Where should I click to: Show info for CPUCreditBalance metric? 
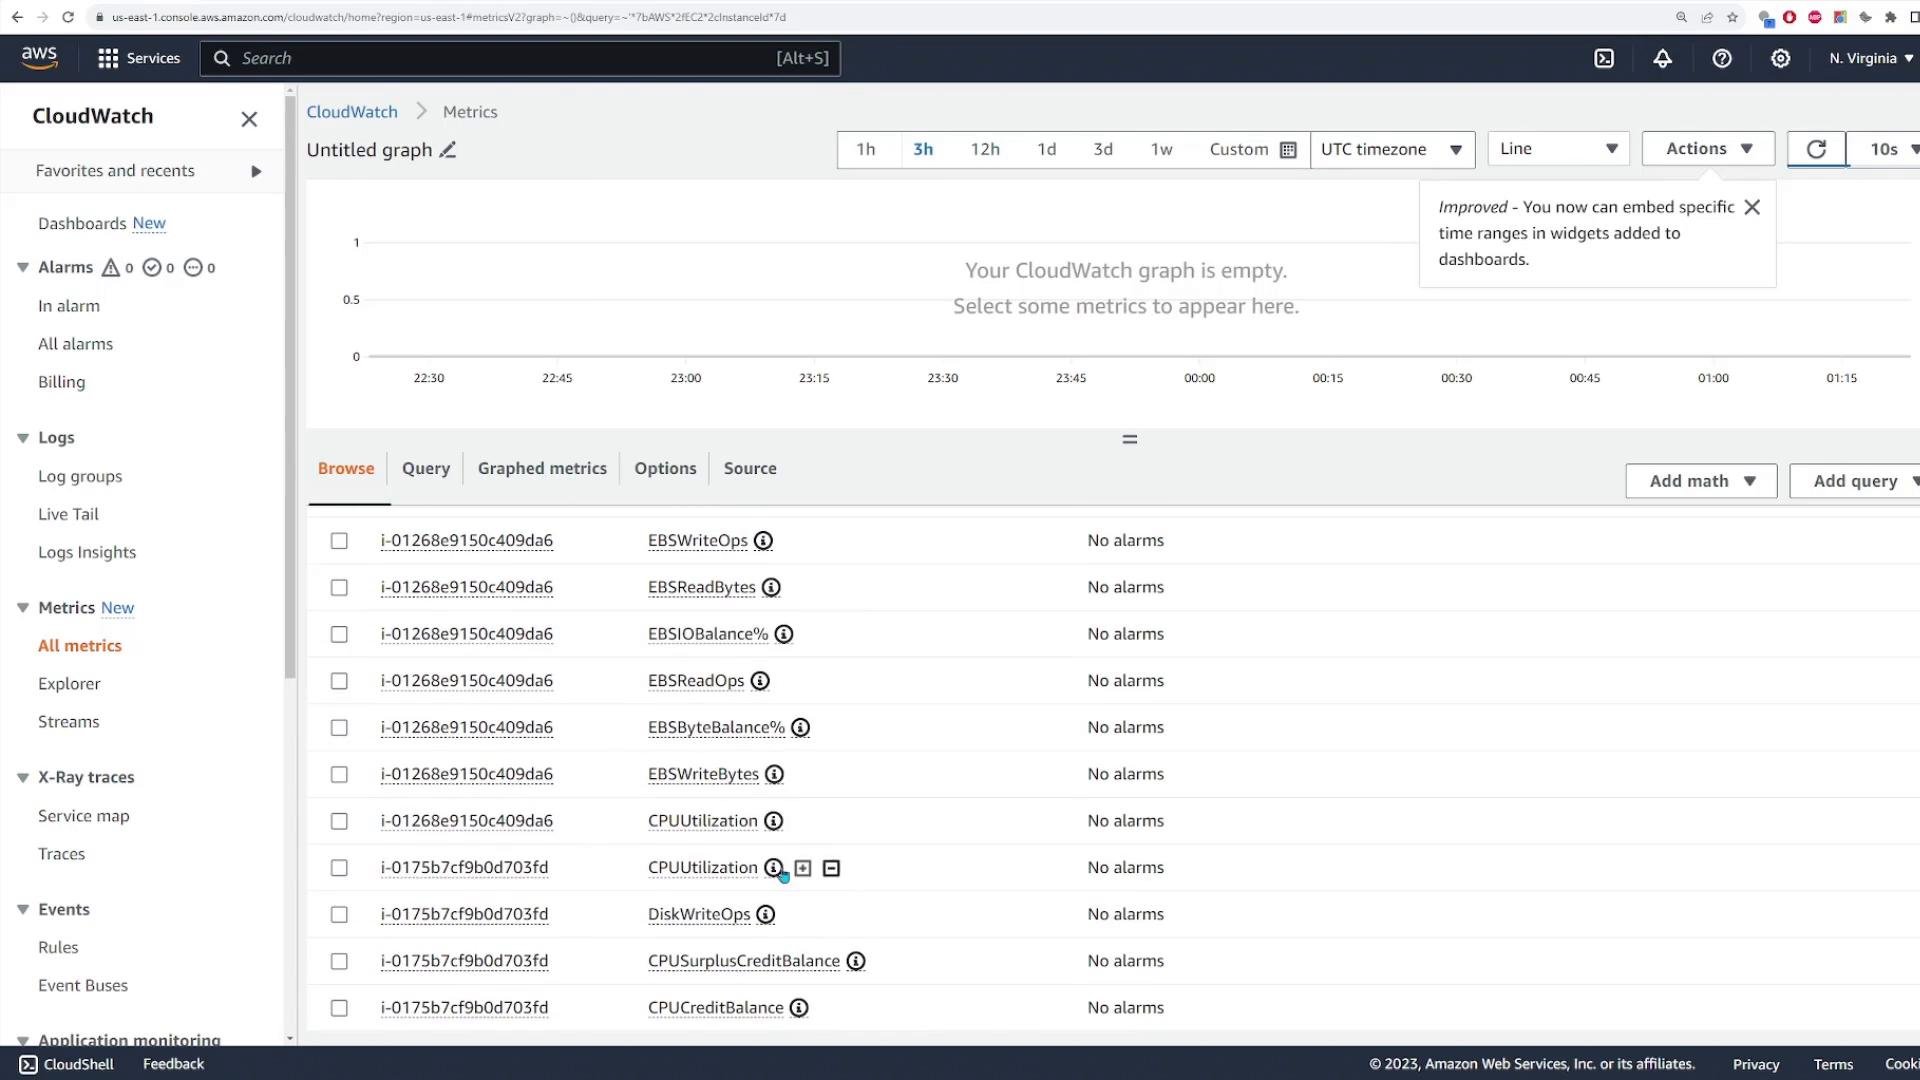798,1008
